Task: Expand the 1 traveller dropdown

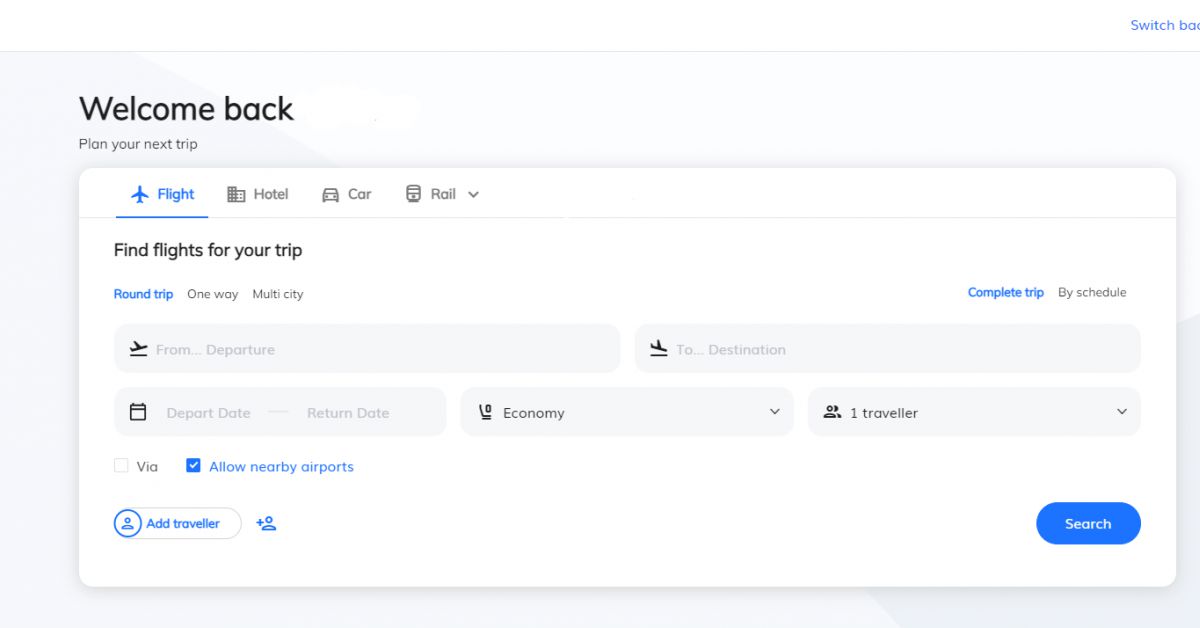Action: [973, 412]
